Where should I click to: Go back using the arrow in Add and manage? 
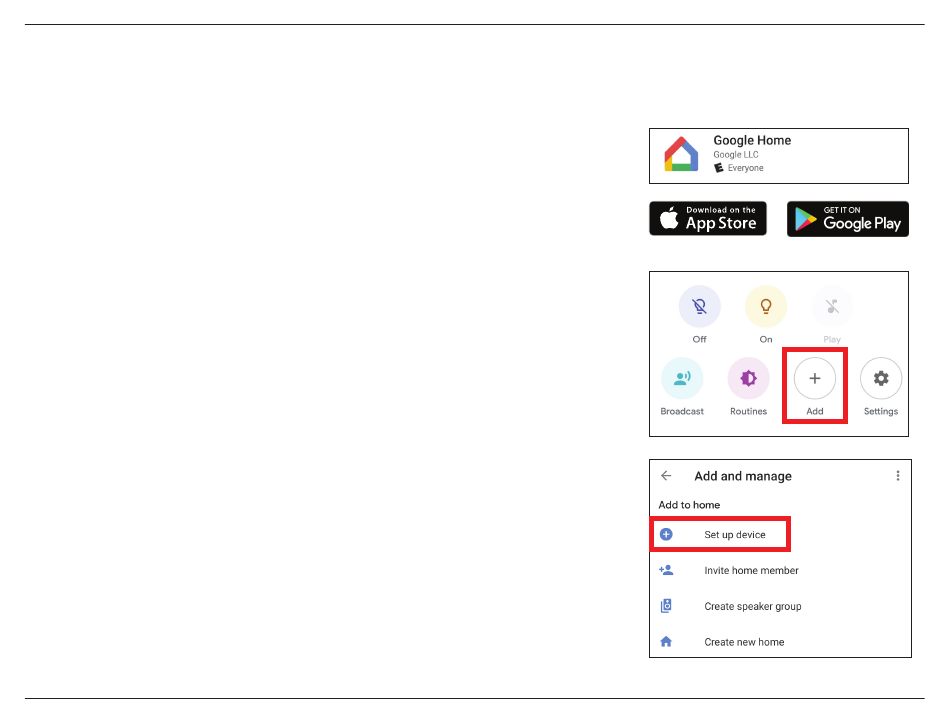[666, 475]
